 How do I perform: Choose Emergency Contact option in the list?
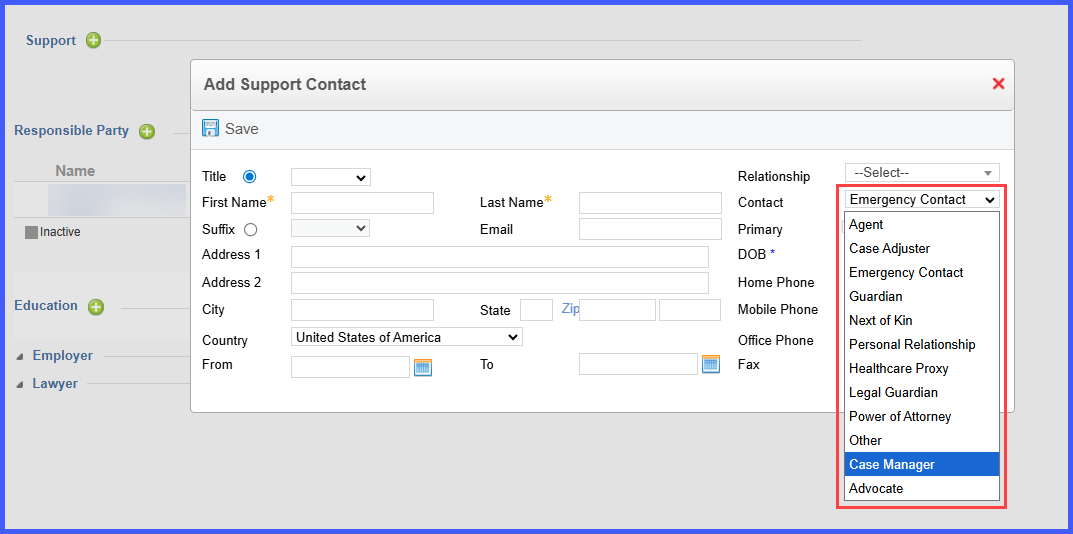tap(922, 272)
